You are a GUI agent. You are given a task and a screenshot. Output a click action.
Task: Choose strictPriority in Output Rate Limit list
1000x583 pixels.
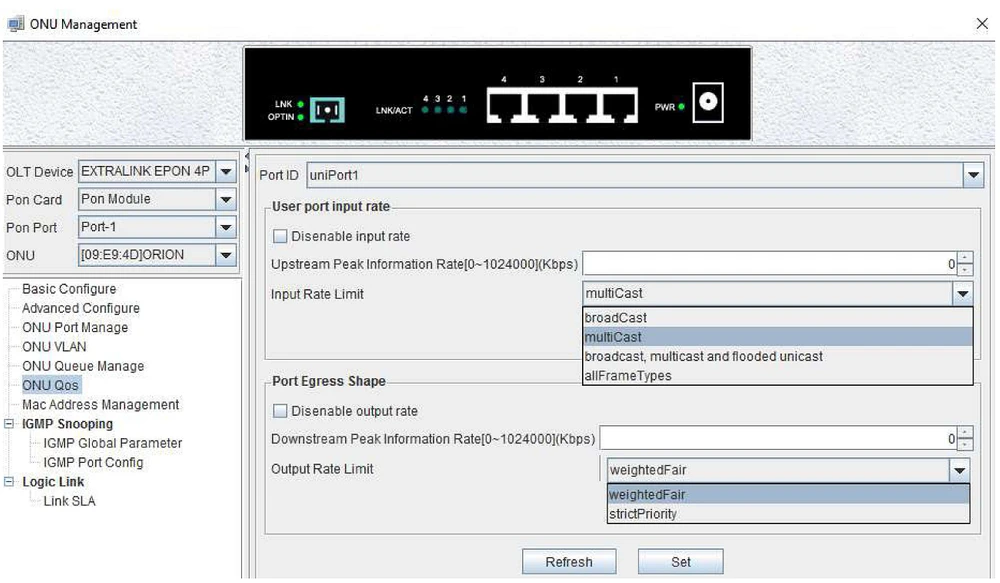(643, 514)
